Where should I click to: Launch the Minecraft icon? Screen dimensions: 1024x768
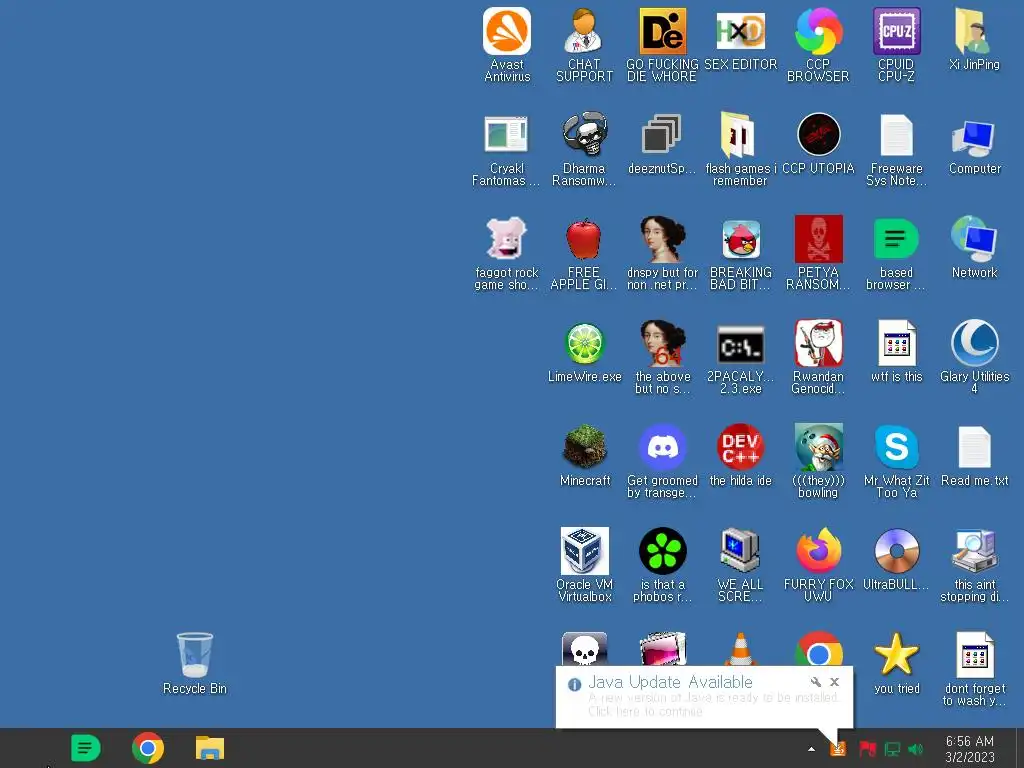[584, 456]
